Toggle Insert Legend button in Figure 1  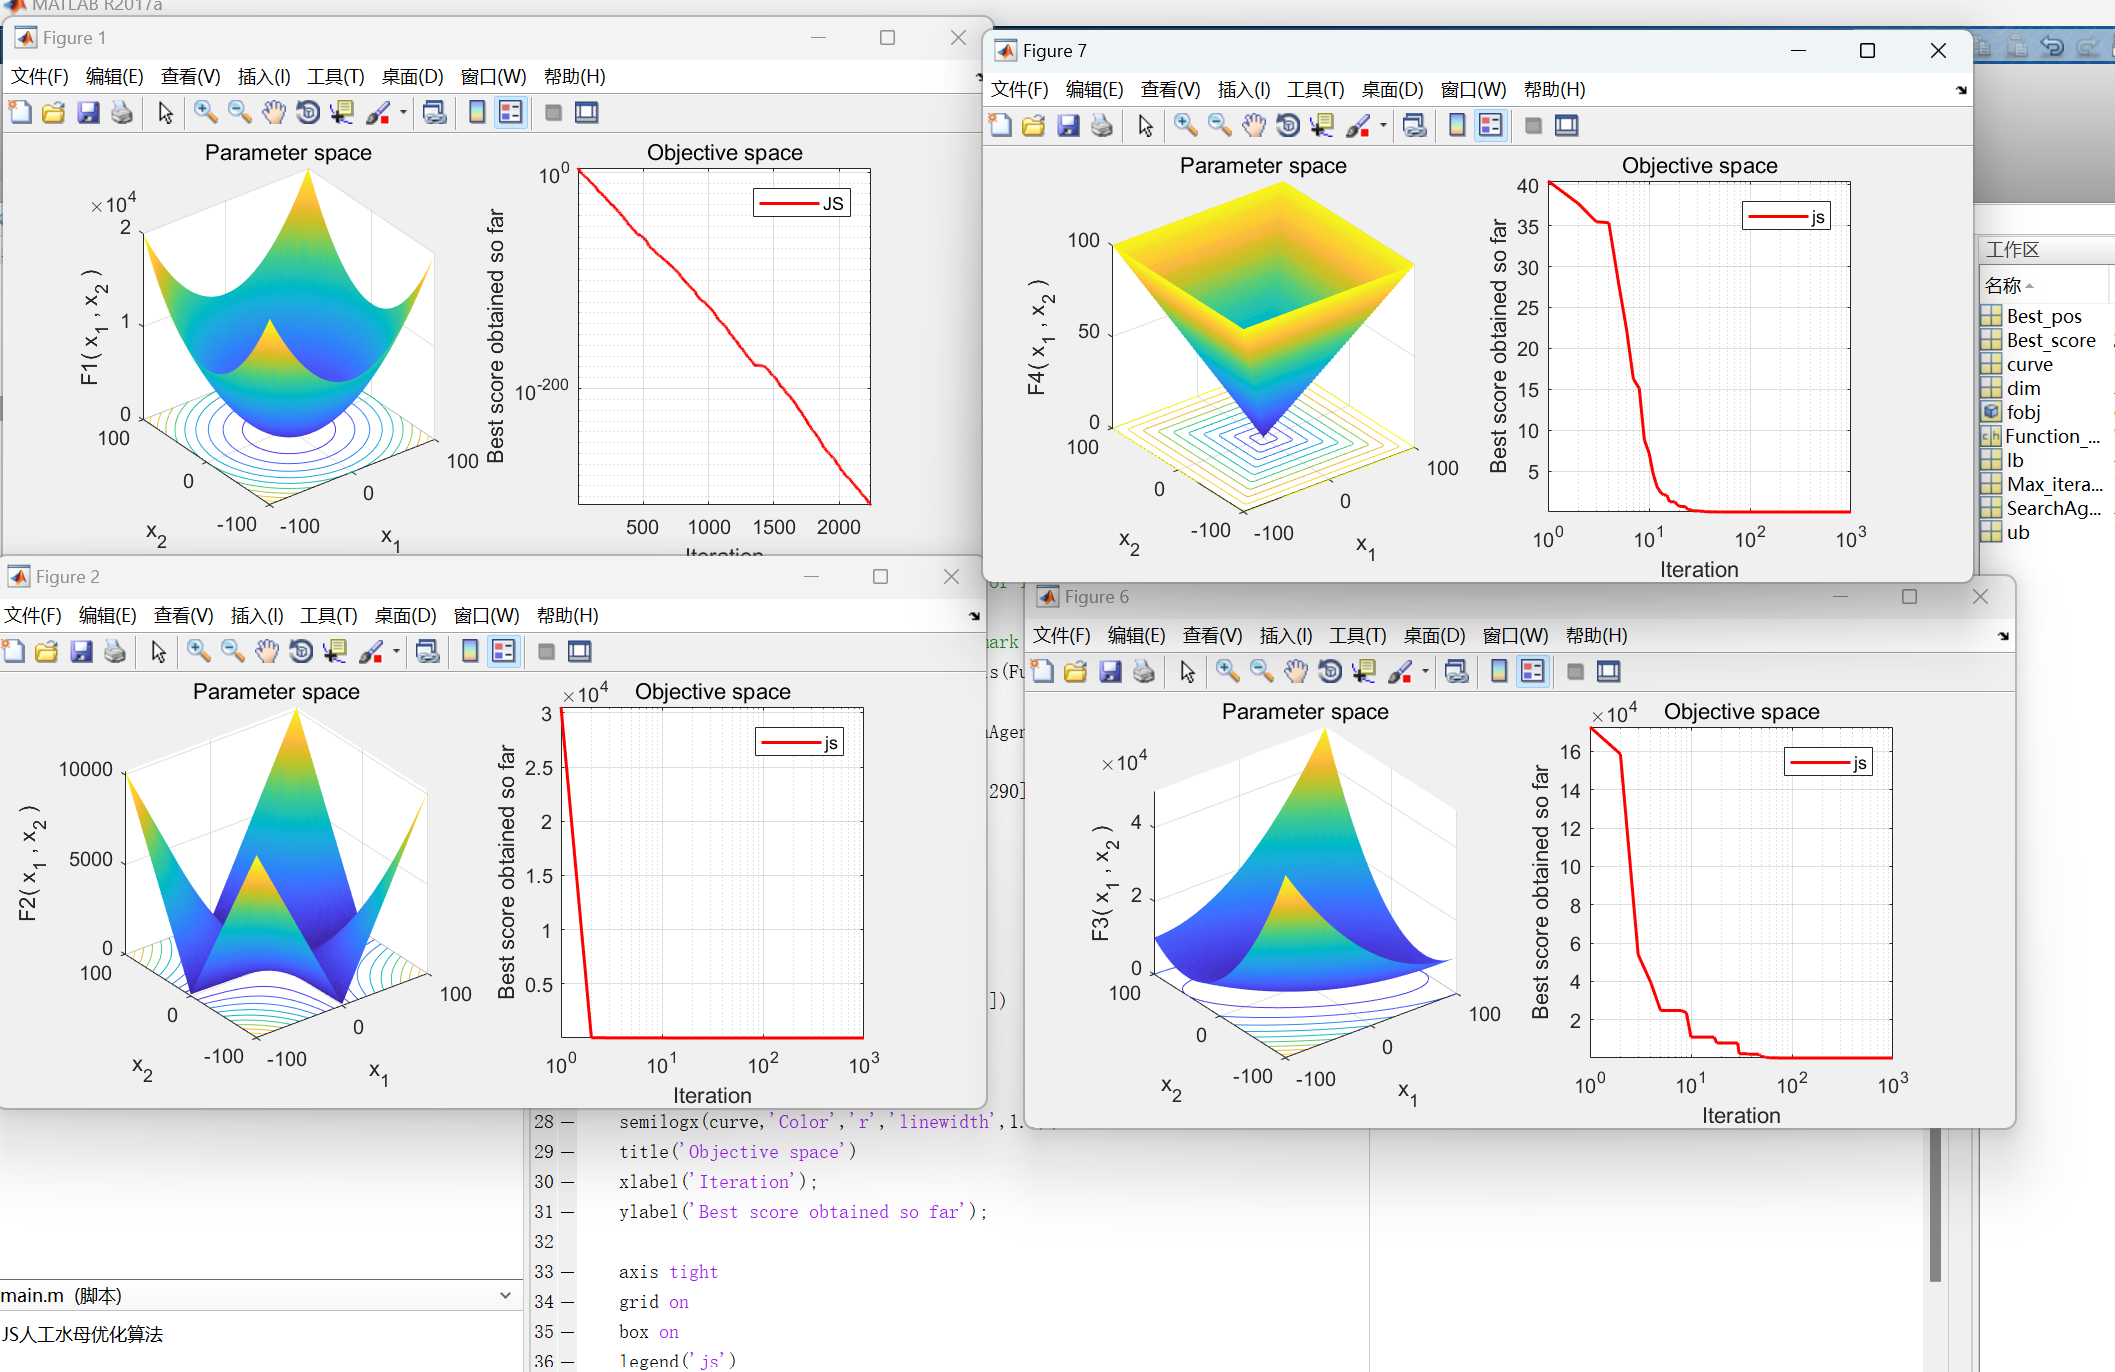pos(511,113)
